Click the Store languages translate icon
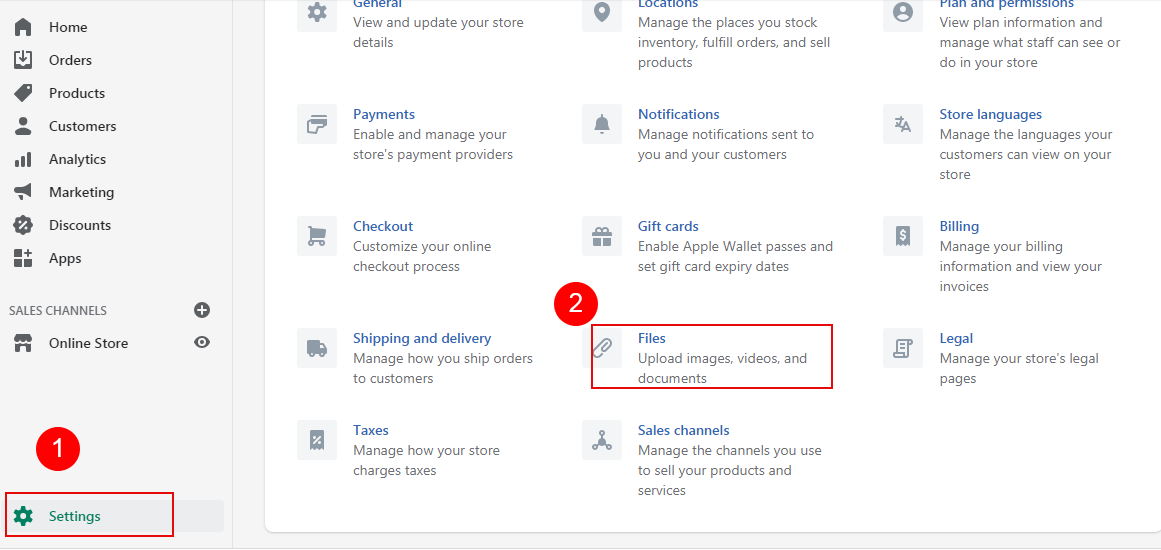 (x=903, y=125)
